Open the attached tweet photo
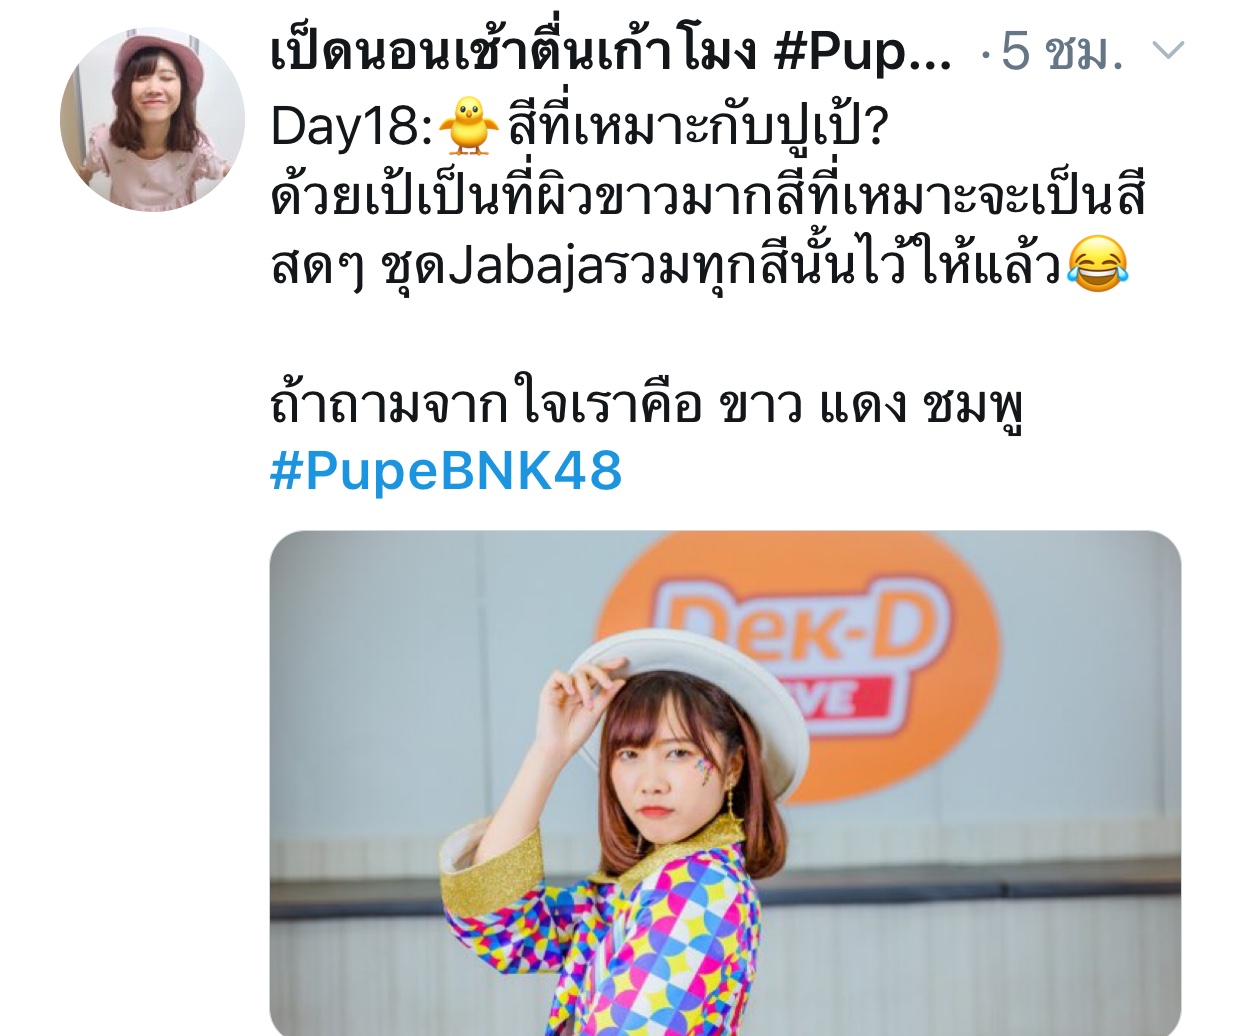This screenshot has height=1036, width=1242. click(725, 783)
